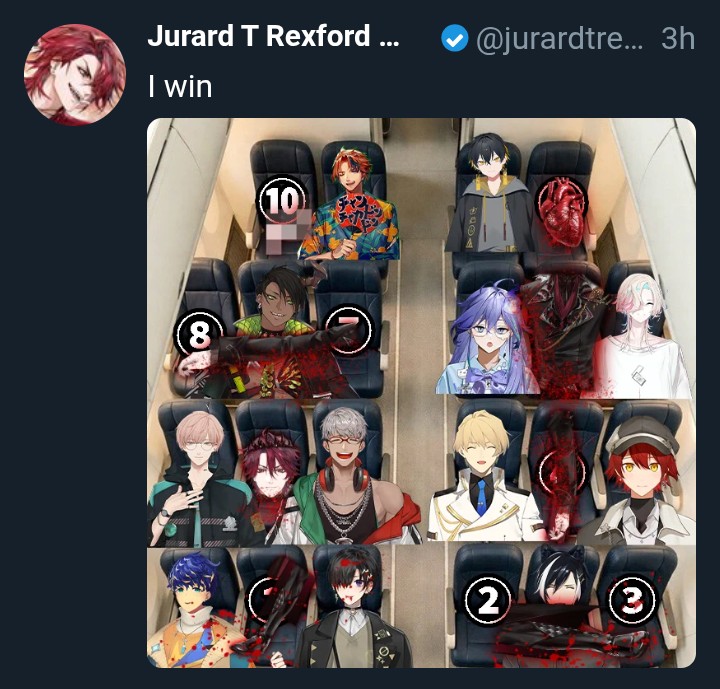Click the pixelated mosaic censored patch
The image size is (720, 689).
(x=286, y=233)
